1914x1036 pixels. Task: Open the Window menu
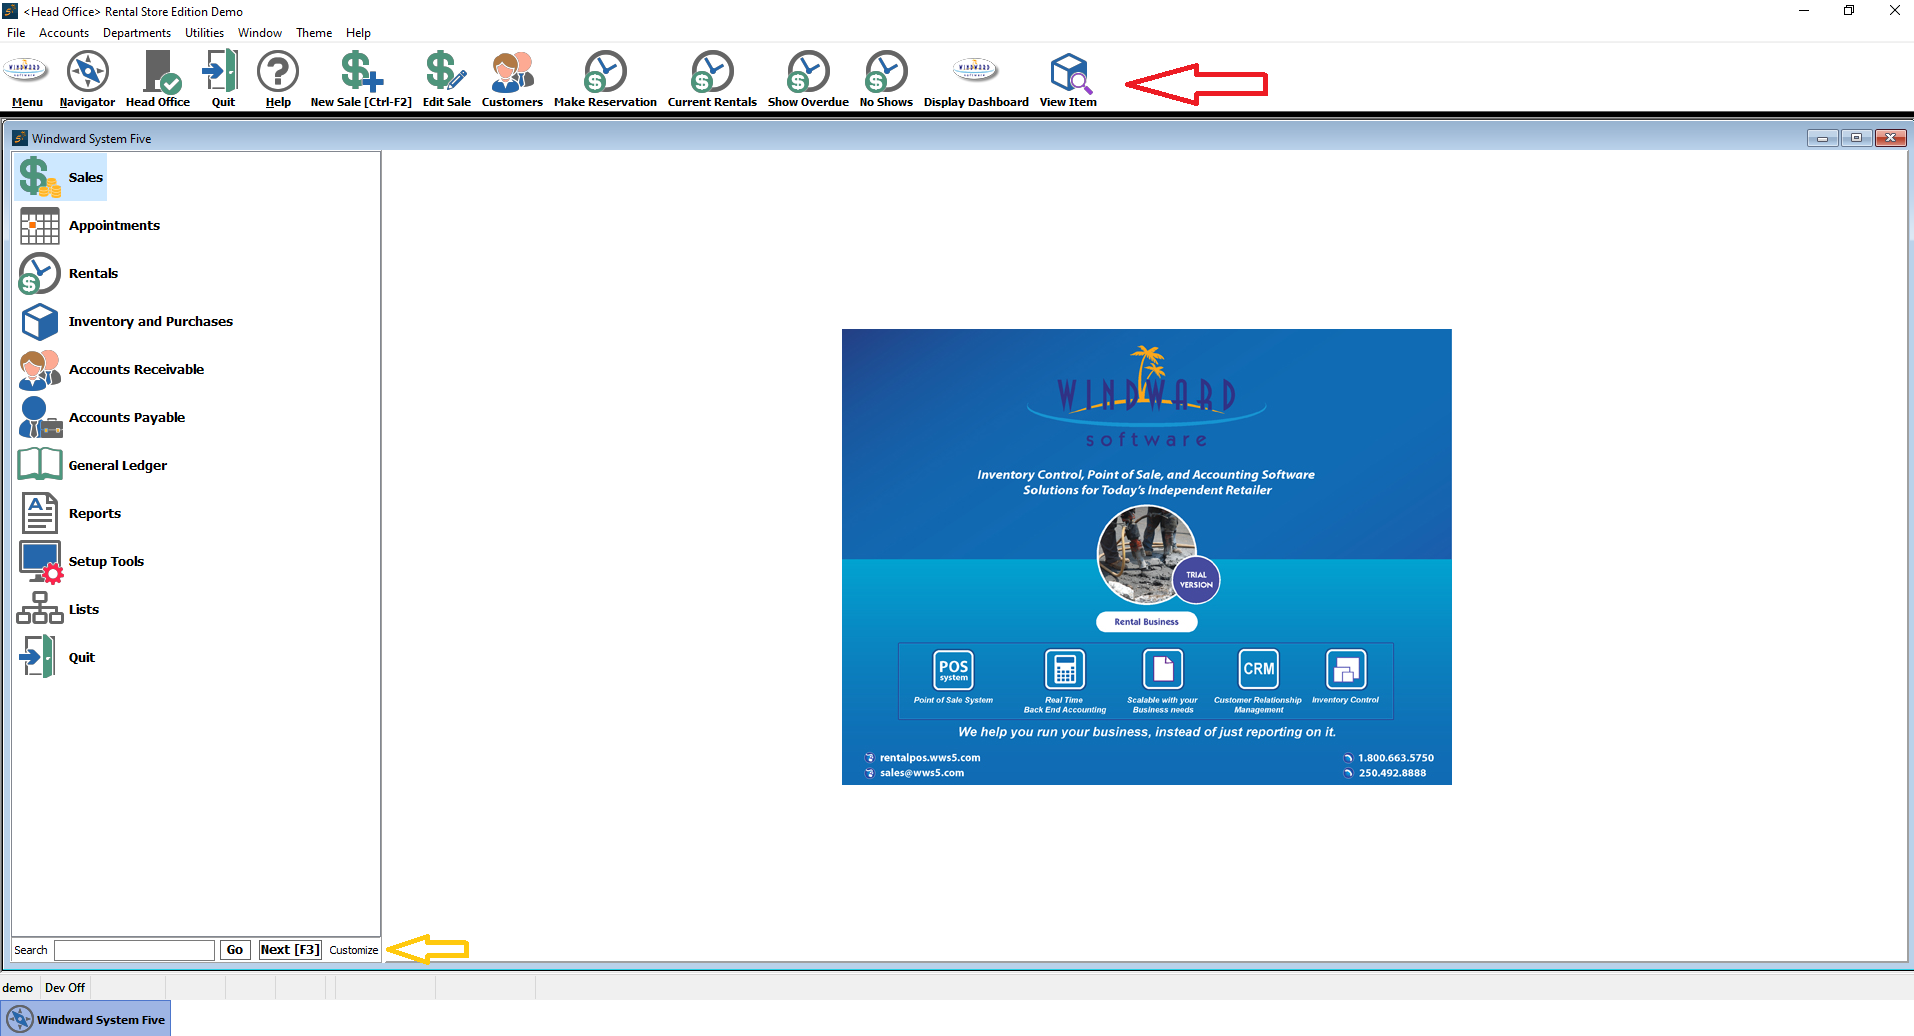pos(260,33)
